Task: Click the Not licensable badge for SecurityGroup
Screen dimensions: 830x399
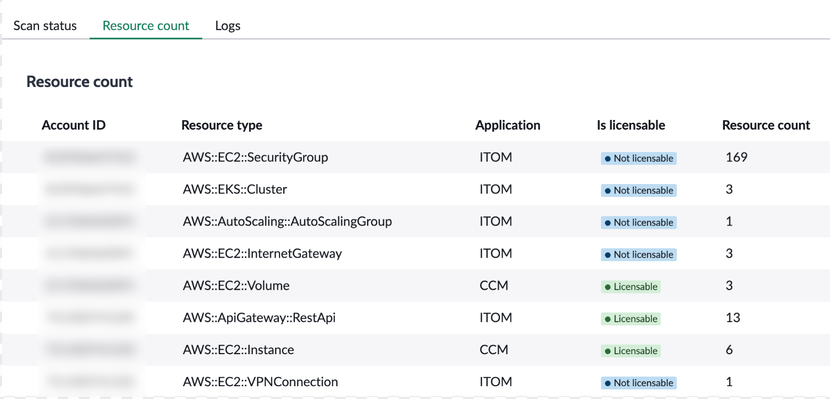Action: click(x=638, y=158)
